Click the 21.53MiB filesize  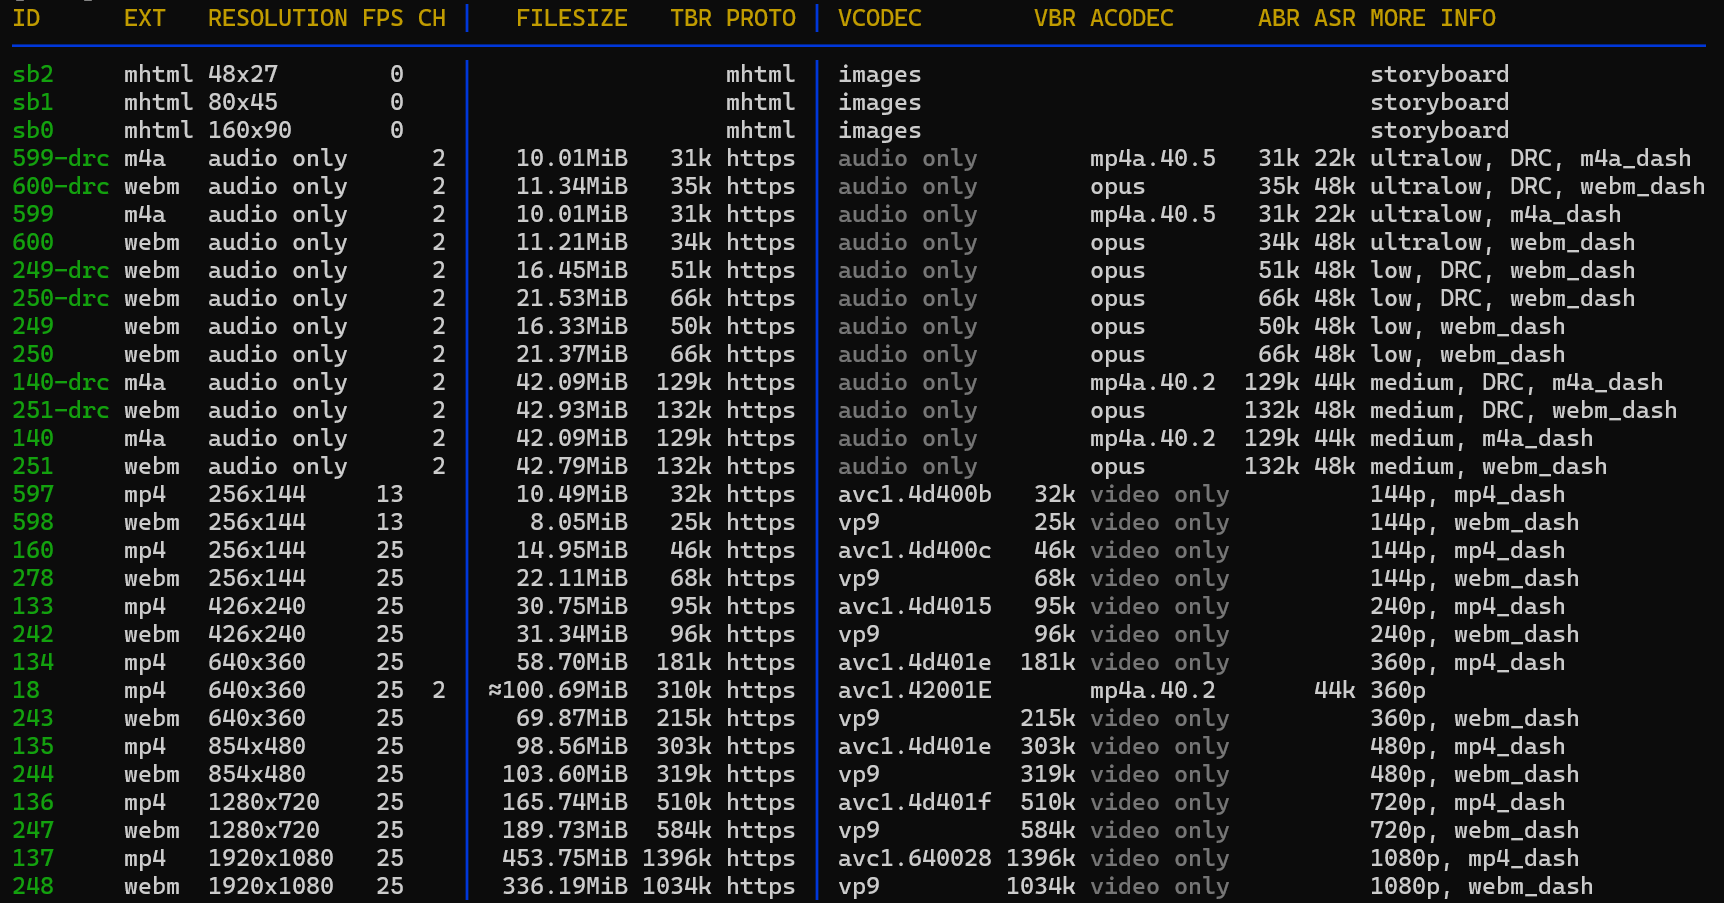pos(572,298)
